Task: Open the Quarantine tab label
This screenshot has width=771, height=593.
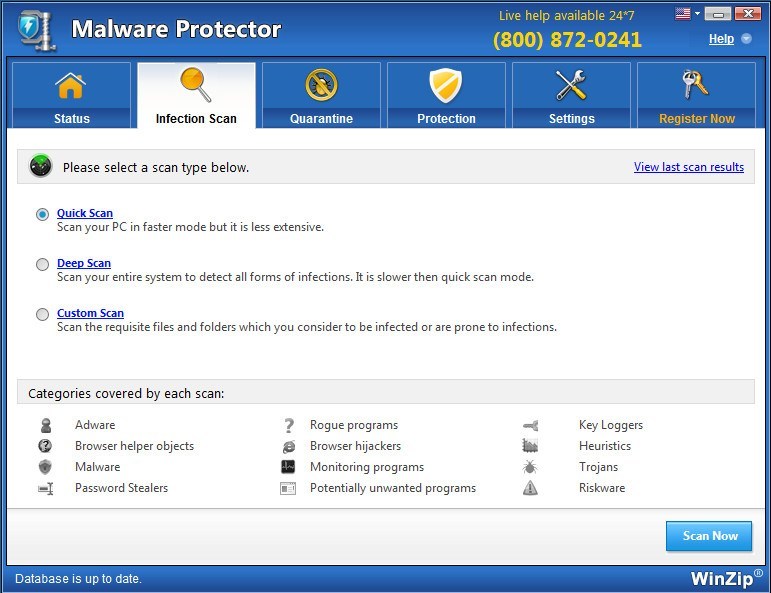Action: [x=321, y=118]
